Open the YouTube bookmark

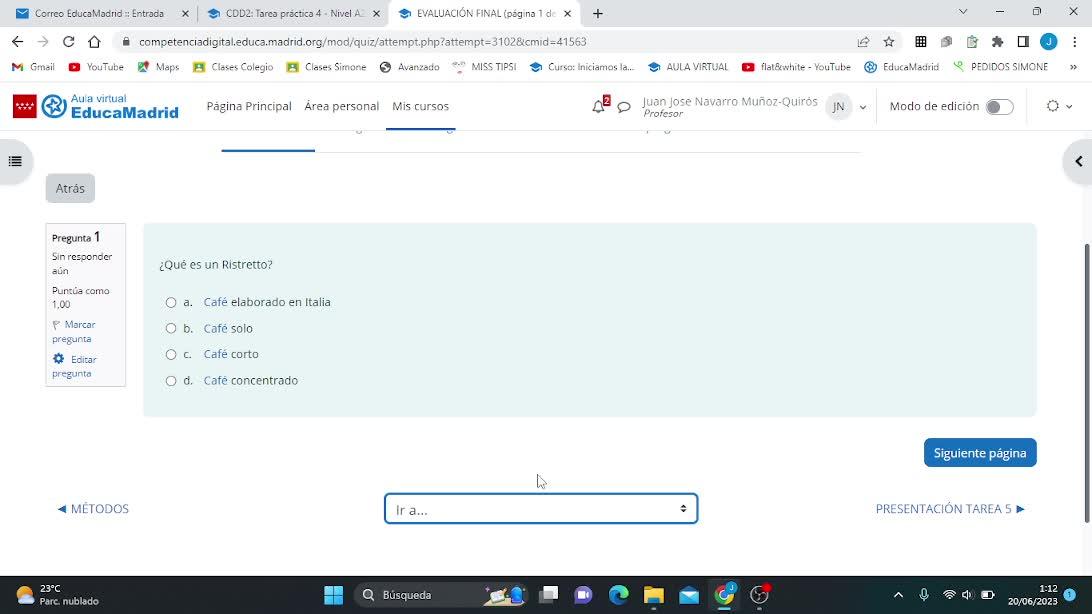pos(96,67)
